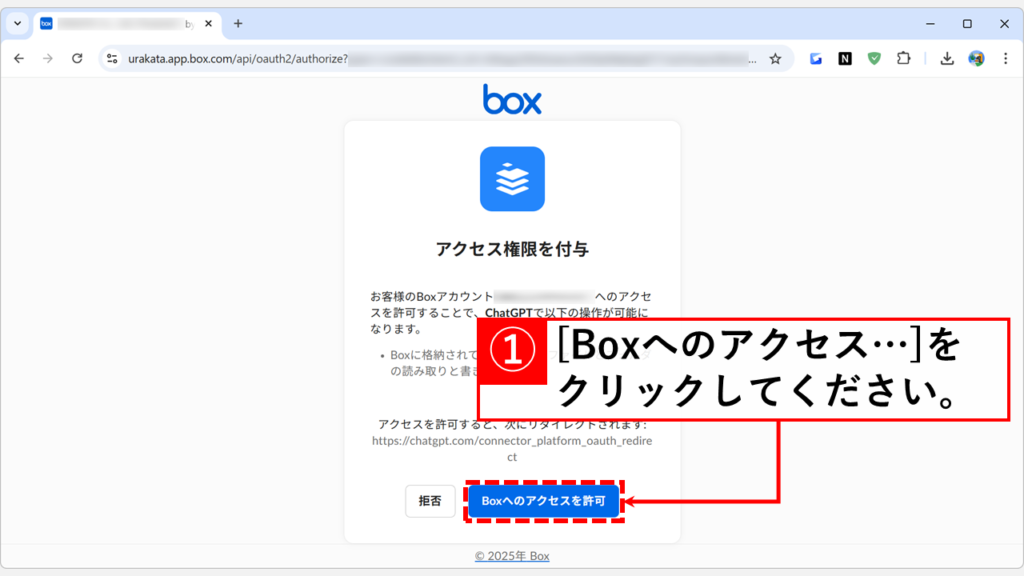1024x576 pixels.
Task: Open the © 2025年 Box footer link
Action: point(512,556)
